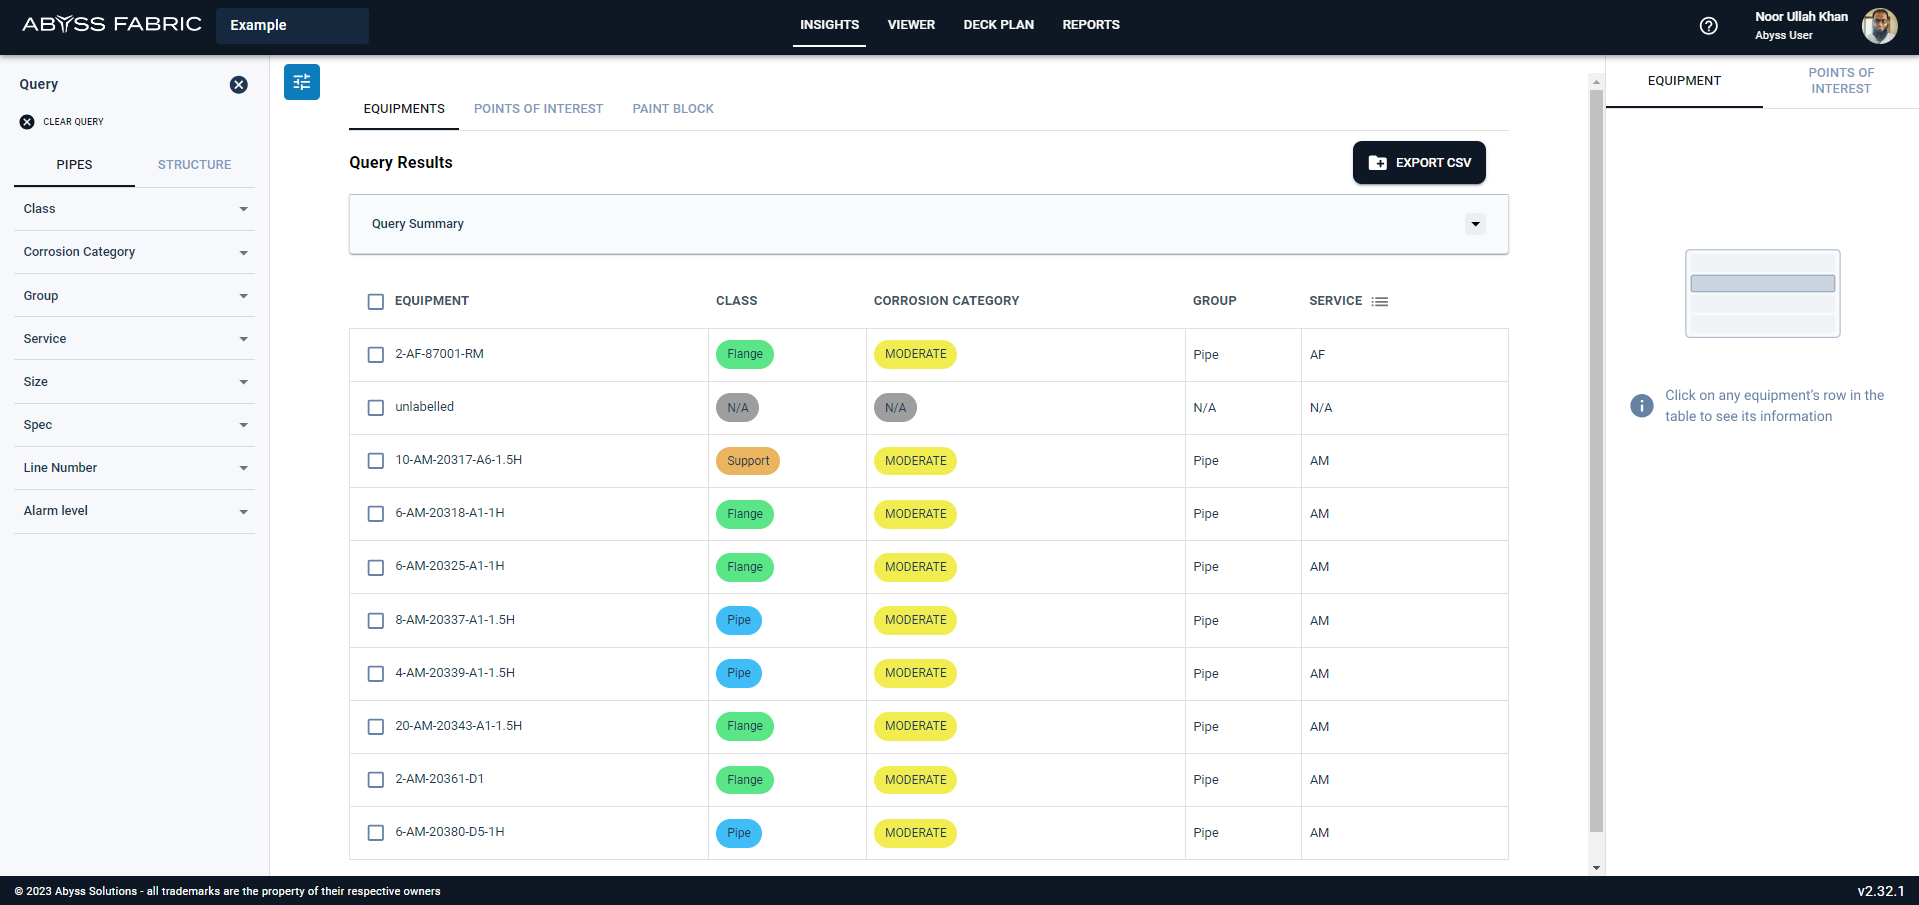
Task: Click the Flange badge of 2-AF-87001-RM
Action: pyautogui.click(x=745, y=355)
